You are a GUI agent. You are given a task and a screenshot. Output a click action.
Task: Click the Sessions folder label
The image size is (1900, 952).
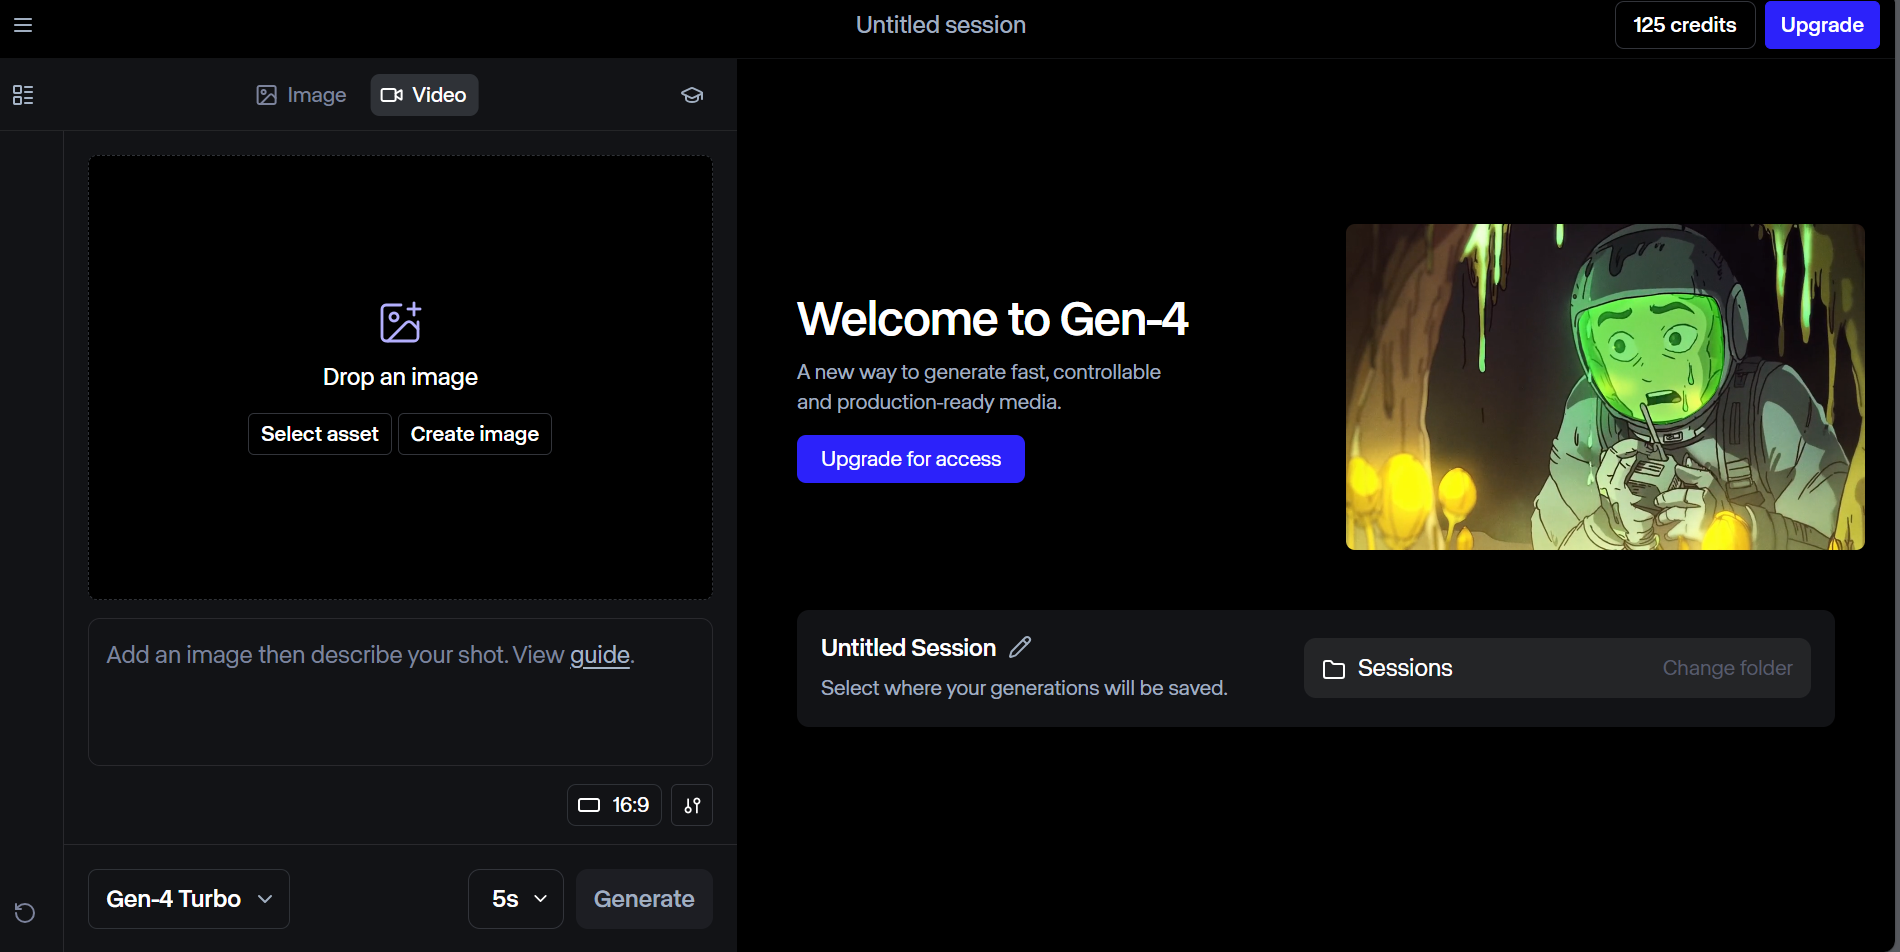click(1405, 668)
